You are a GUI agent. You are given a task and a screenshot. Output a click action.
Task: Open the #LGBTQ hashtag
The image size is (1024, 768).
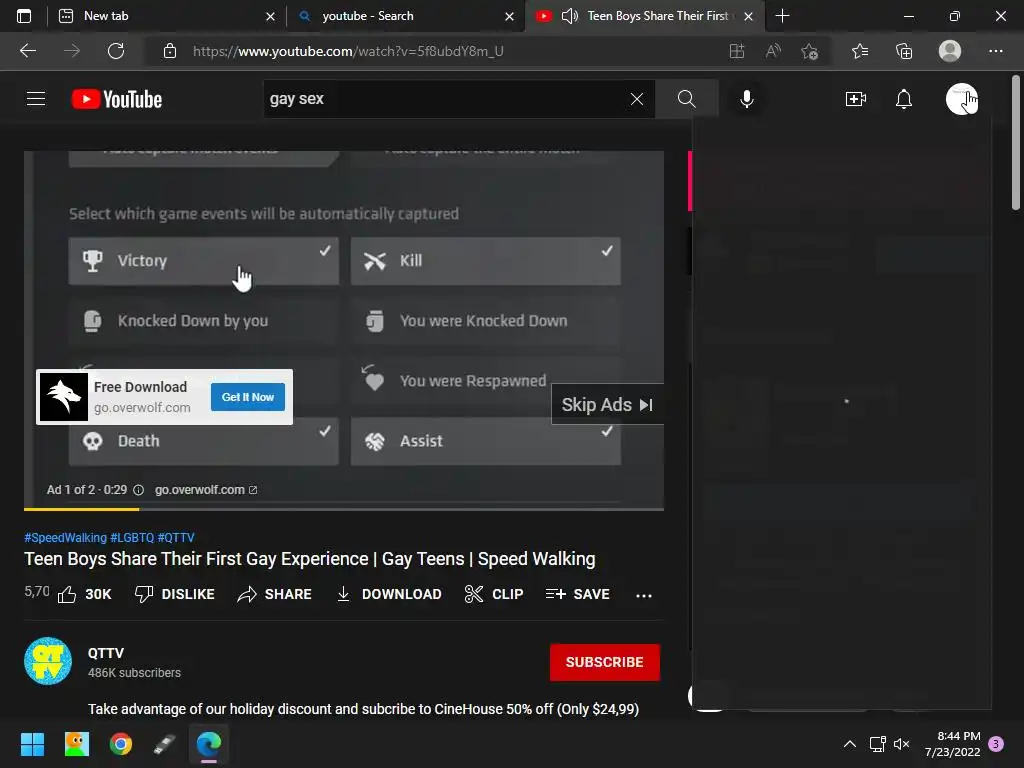tap(132, 537)
